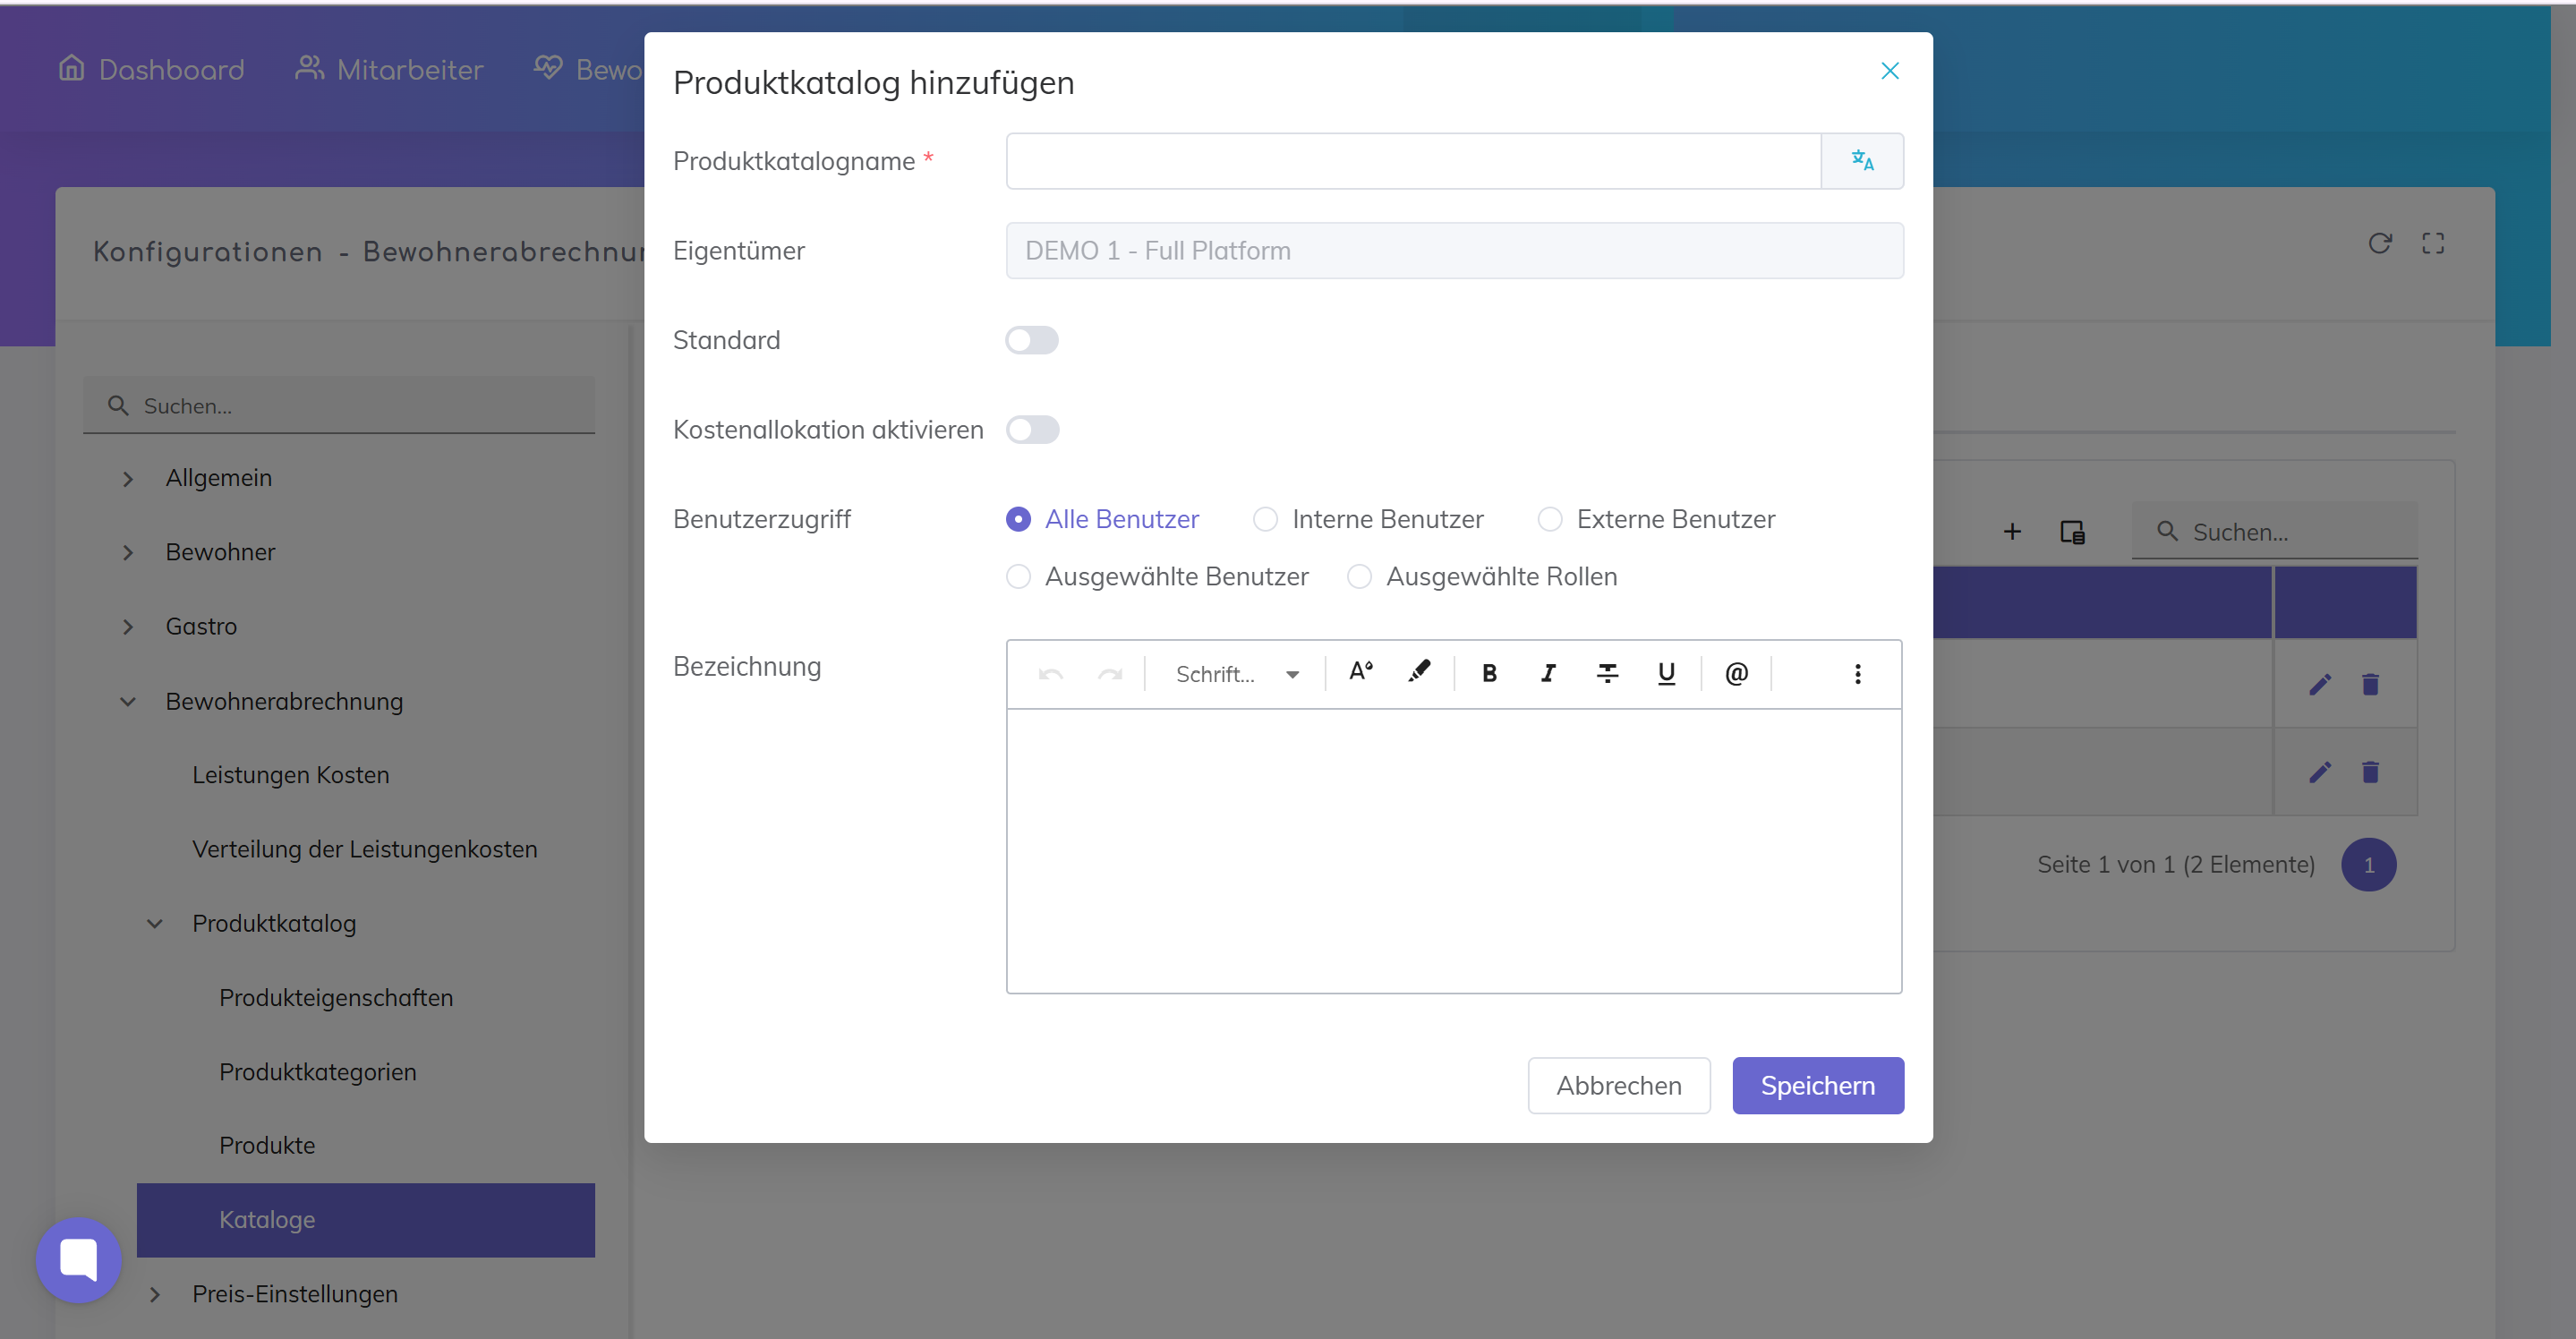Select the Interne Benutzer radio option
The height and width of the screenshot is (1339, 2576).
click(1265, 519)
